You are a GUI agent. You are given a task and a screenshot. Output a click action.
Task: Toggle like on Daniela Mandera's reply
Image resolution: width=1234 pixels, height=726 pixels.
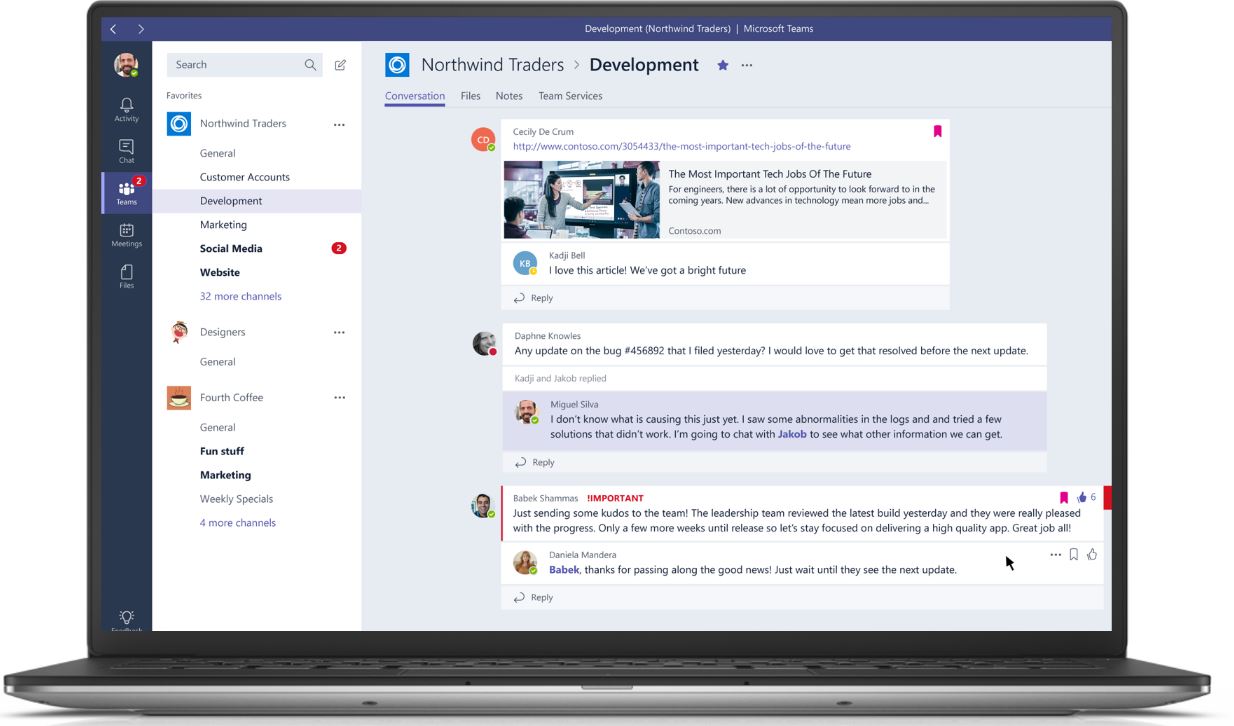point(1092,554)
